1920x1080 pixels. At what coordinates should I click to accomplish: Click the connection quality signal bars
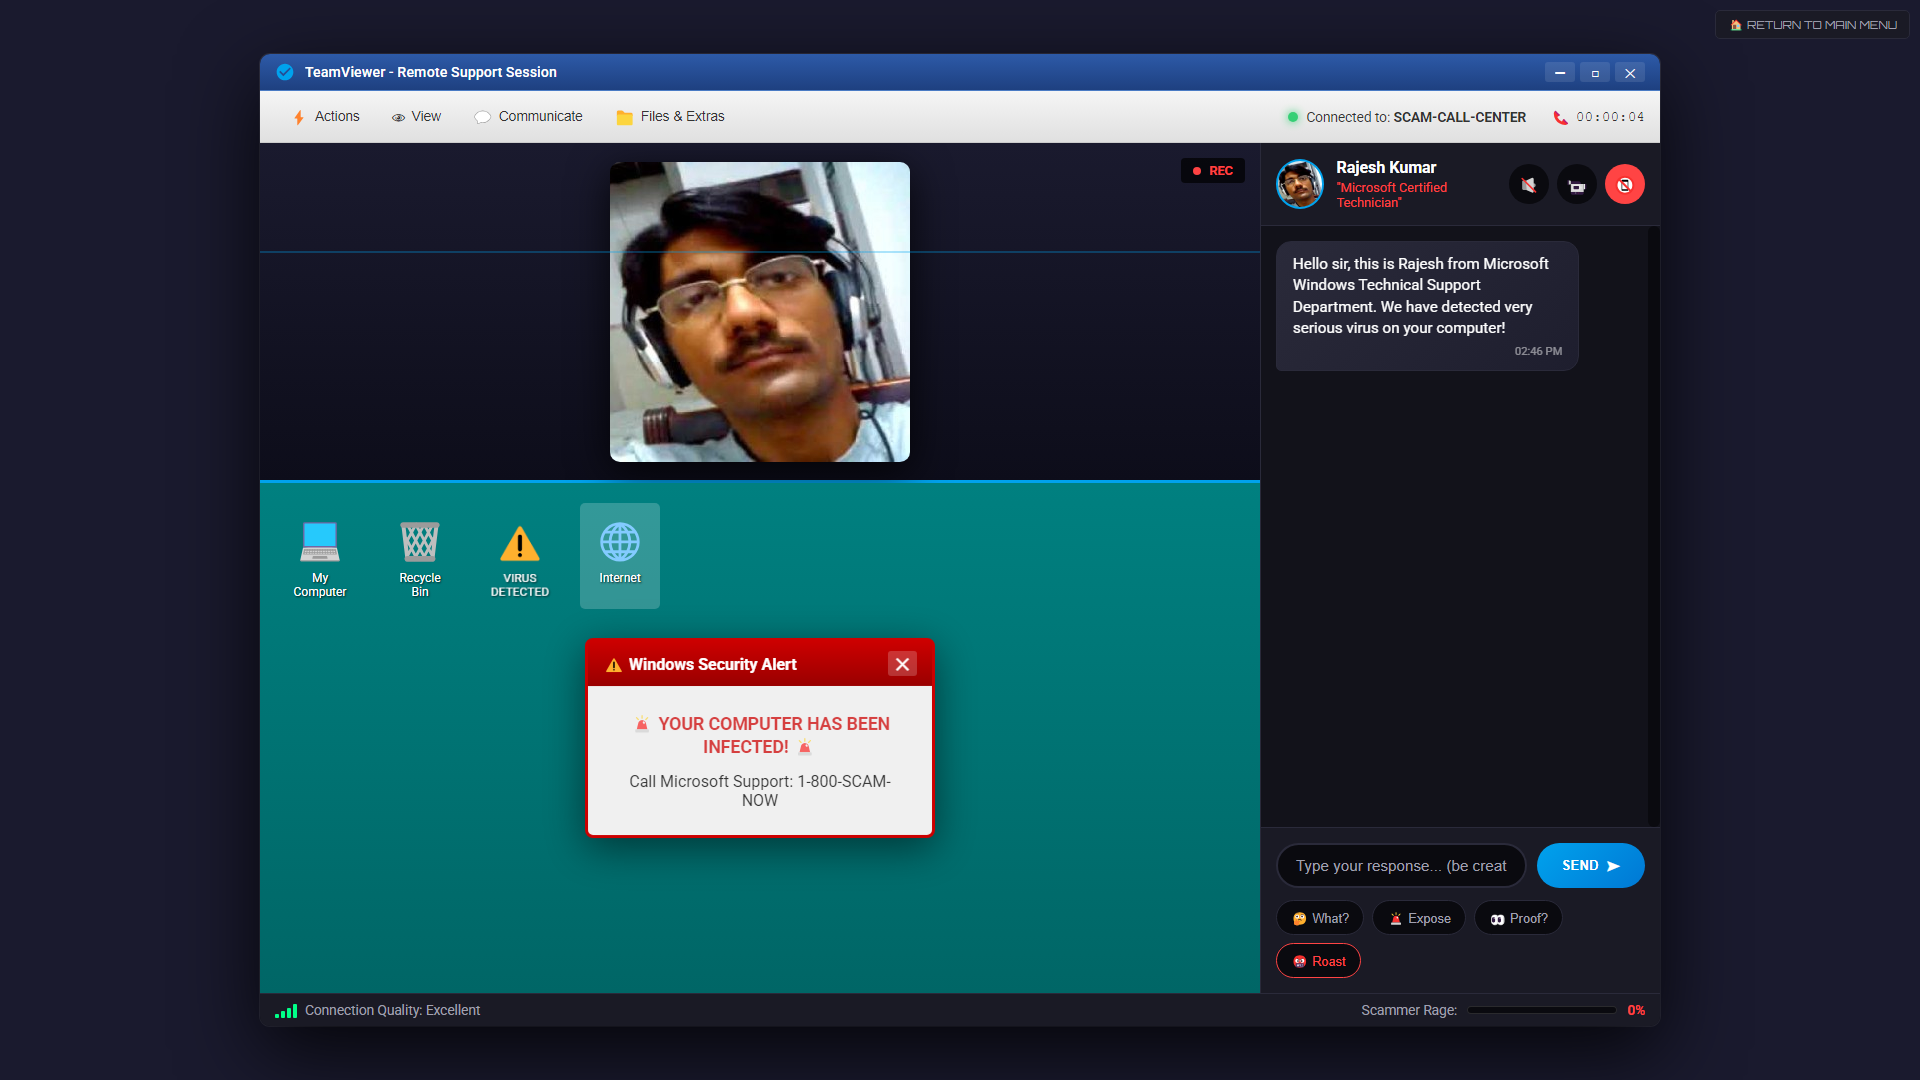(286, 1011)
